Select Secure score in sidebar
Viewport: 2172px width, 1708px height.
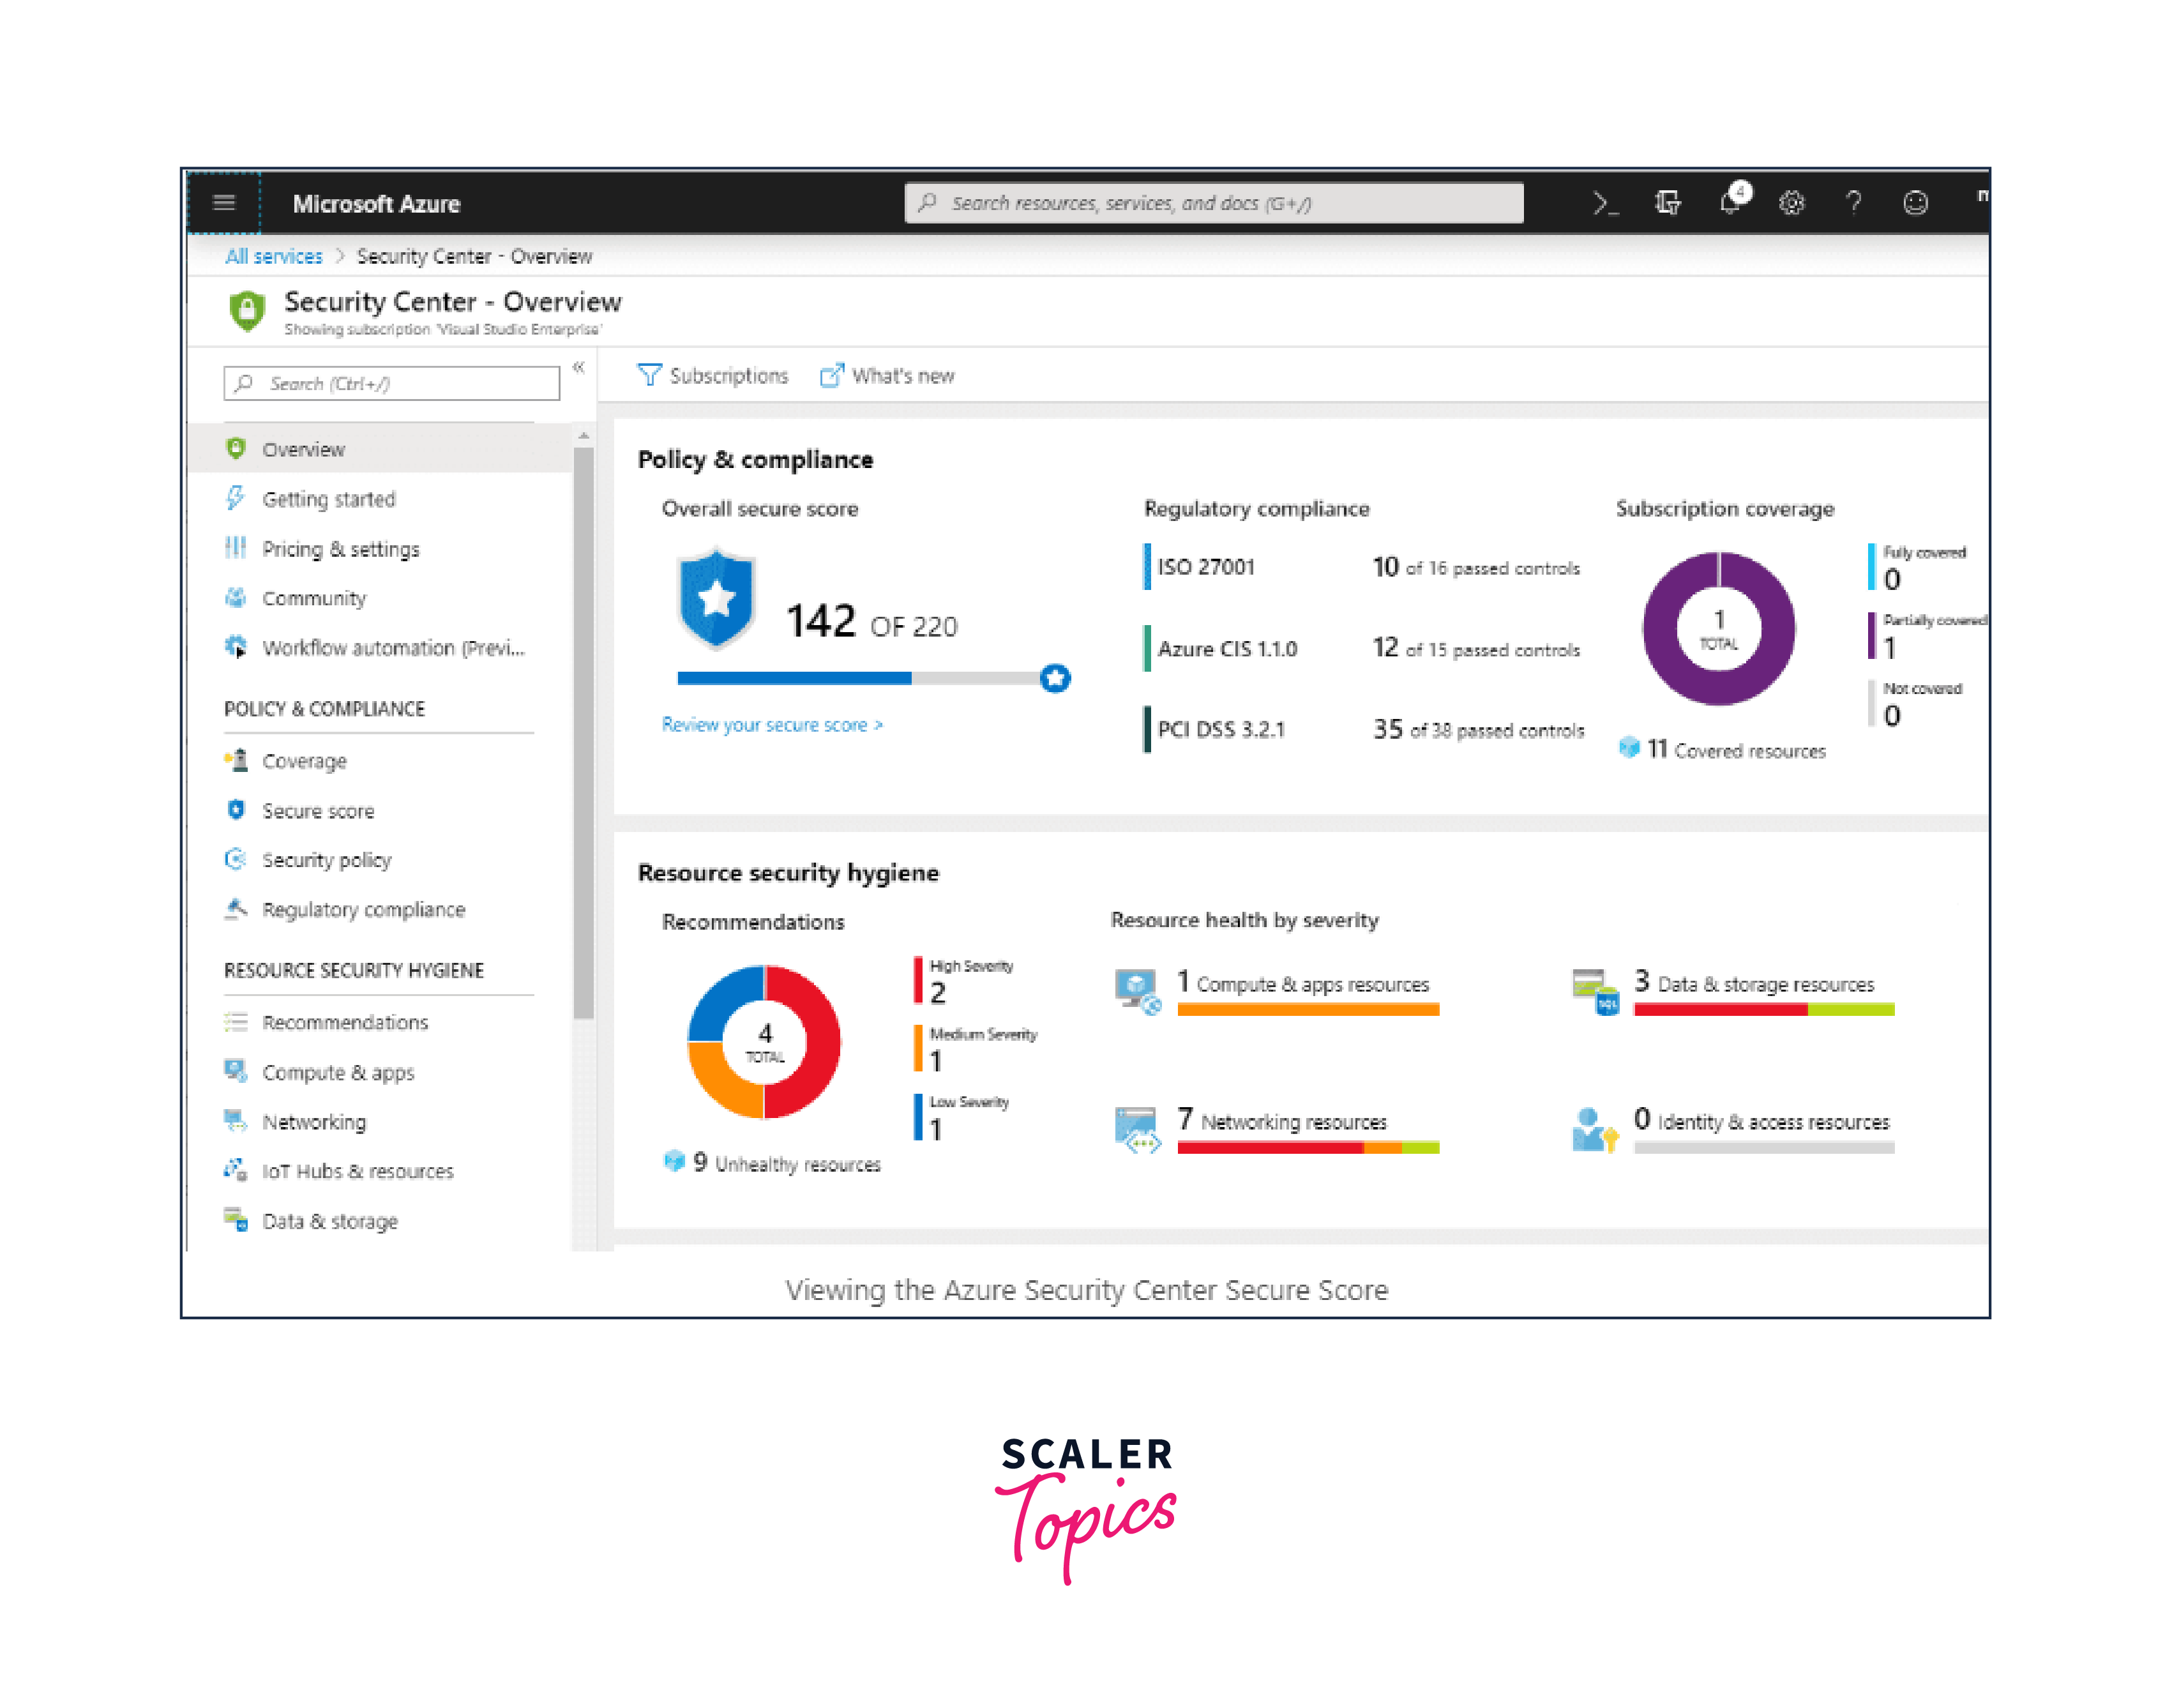(x=317, y=811)
